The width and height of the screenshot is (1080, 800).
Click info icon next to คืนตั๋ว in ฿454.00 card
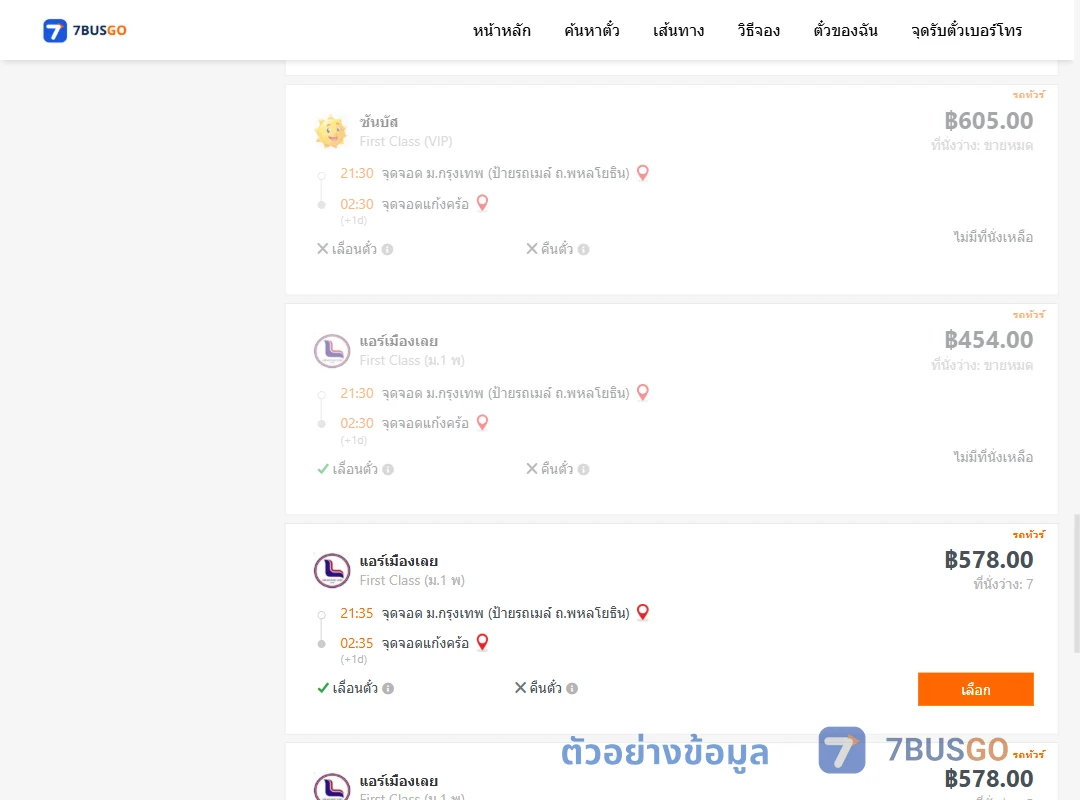point(583,469)
